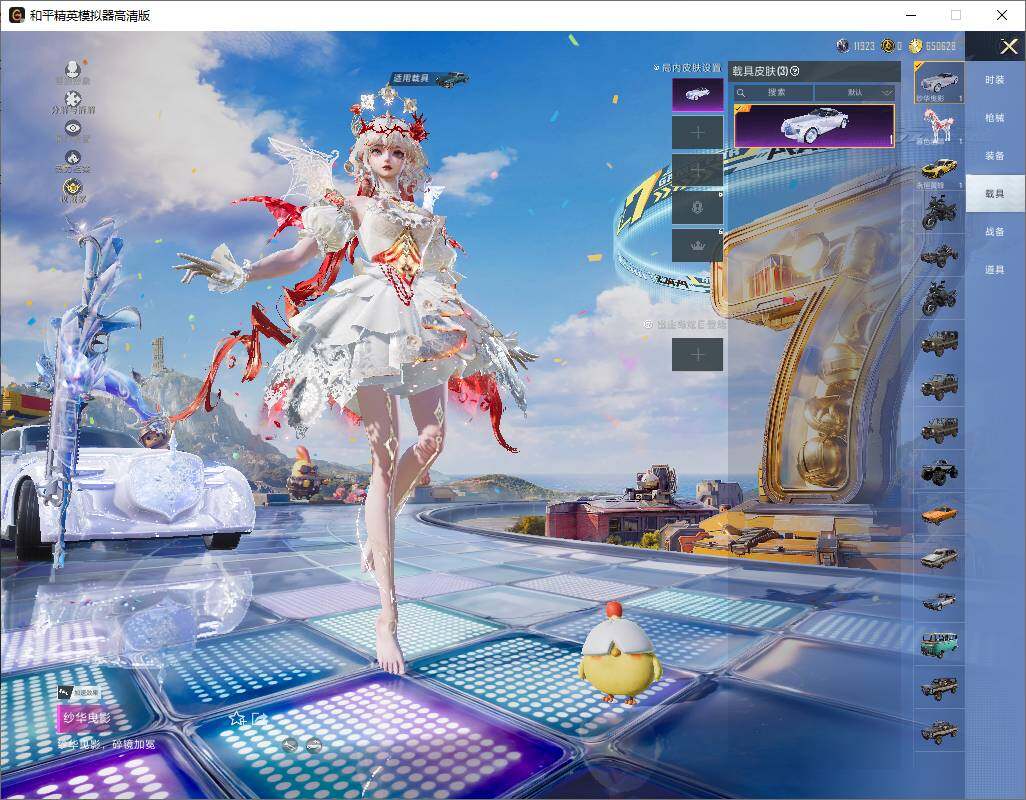1026x800 pixels.
Task: Click the 纱华电影 skin name label
Action: tap(86, 718)
